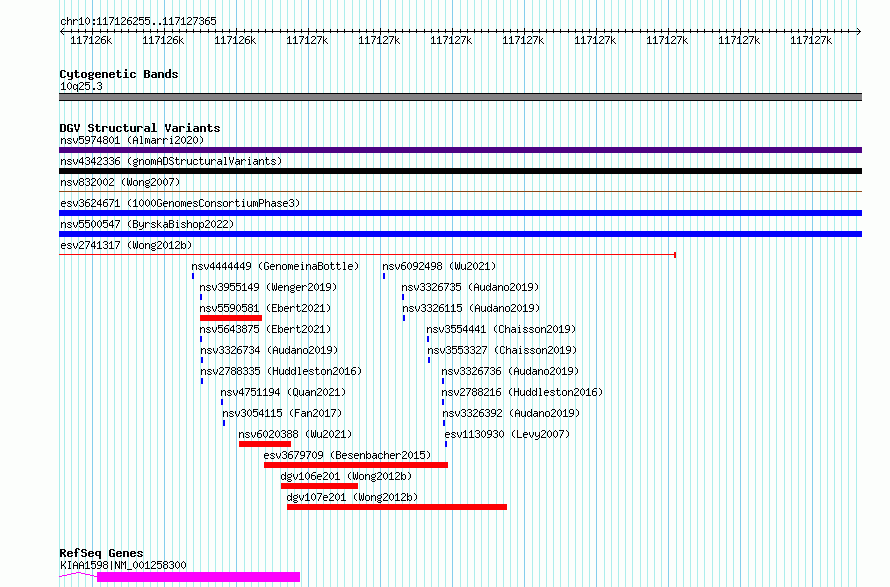Open nsv5500547 (ByrskaBishop2022) label

coord(147,224)
